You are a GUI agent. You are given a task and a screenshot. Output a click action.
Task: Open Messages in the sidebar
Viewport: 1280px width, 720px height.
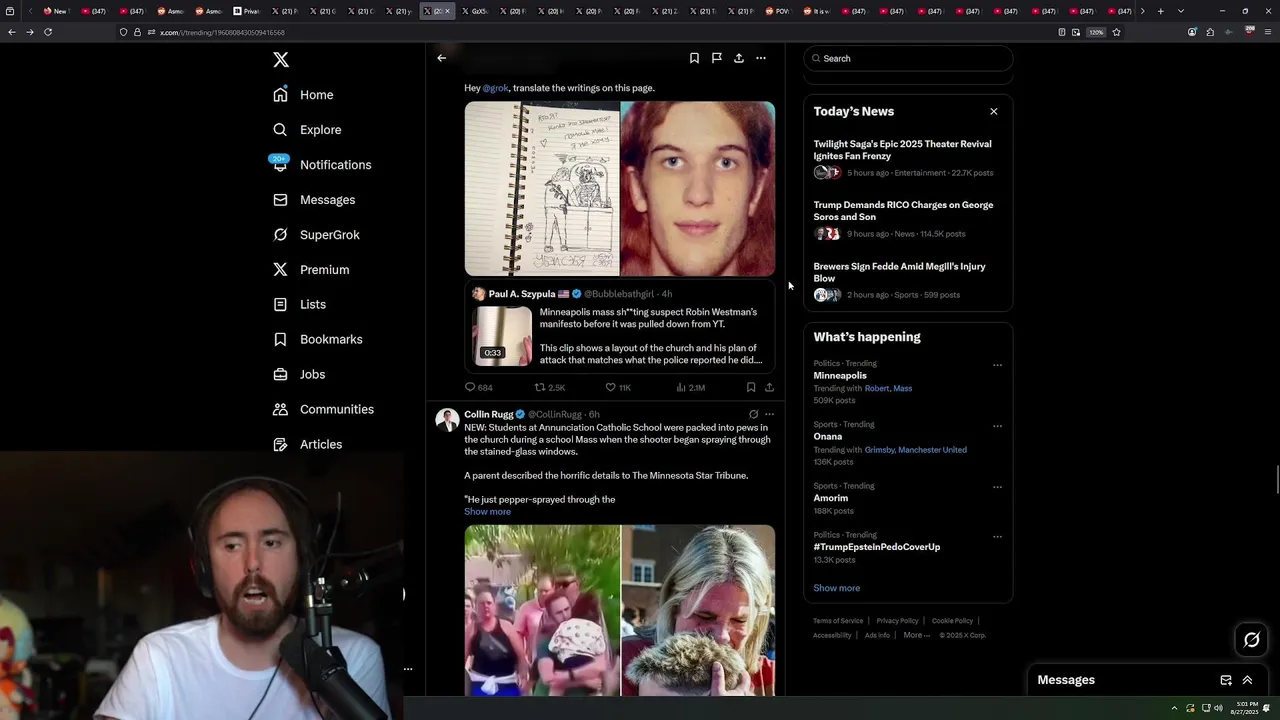click(314, 200)
